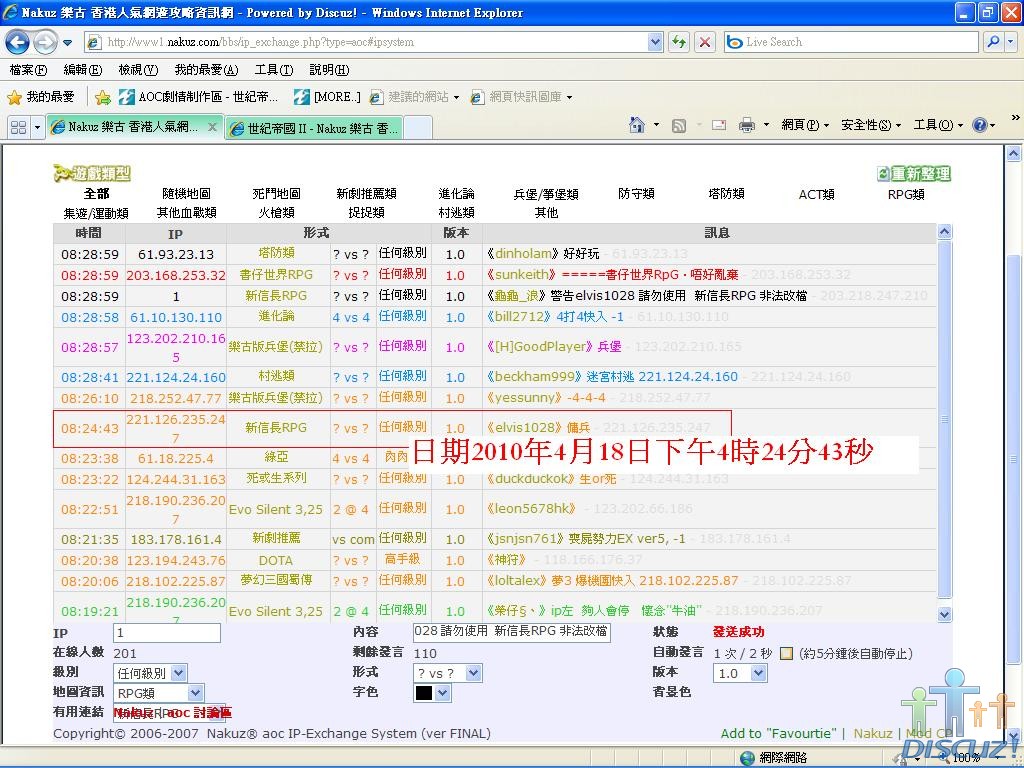Expand the 地圖資訊 RPG類 dropdown
Viewport: 1024px width, 768px height.
pos(158,693)
